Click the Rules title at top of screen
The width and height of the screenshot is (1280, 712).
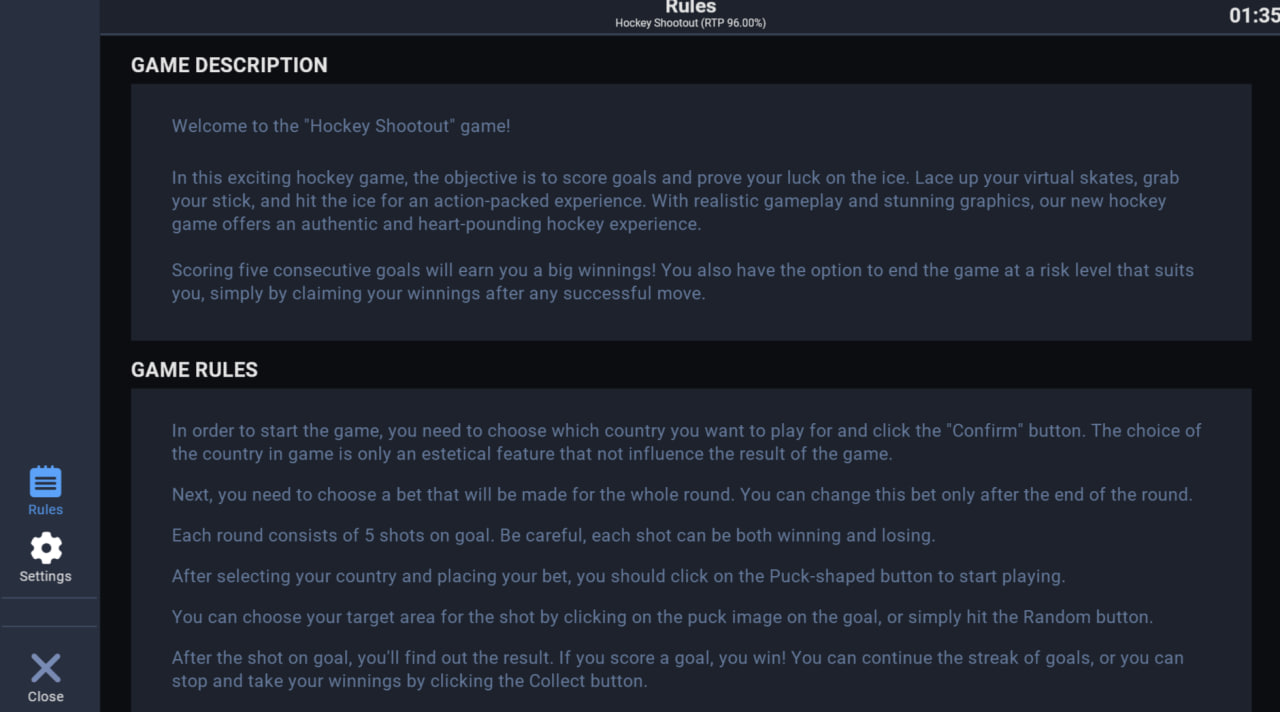pos(690,7)
